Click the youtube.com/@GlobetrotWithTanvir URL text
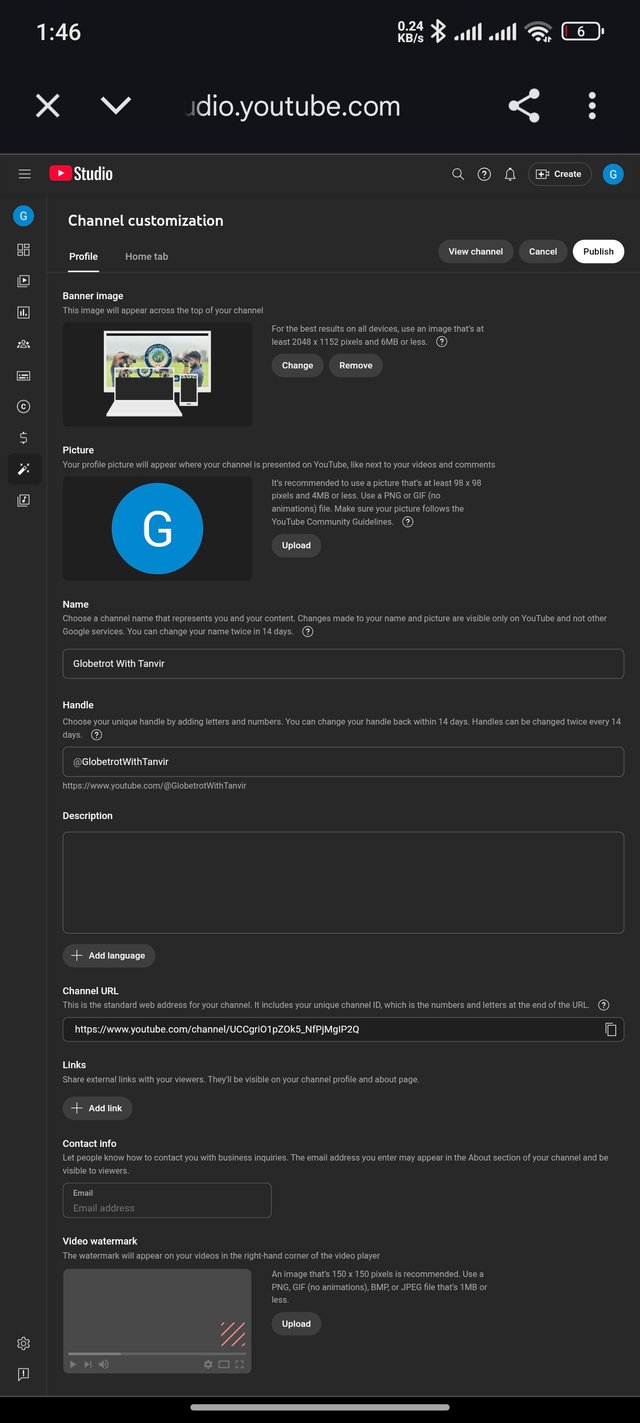The image size is (640, 1423). click(155, 786)
